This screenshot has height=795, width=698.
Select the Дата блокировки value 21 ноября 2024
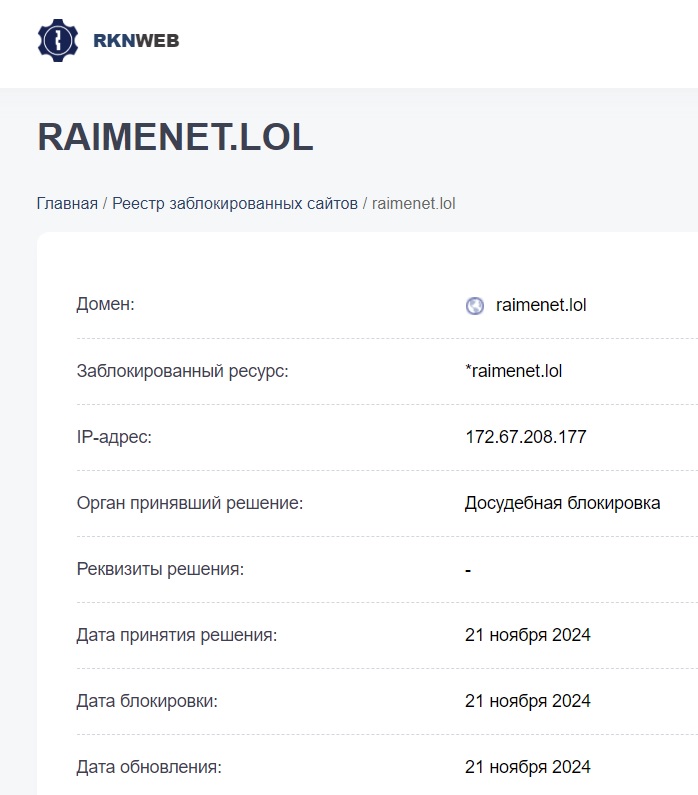(x=528, y=701)
